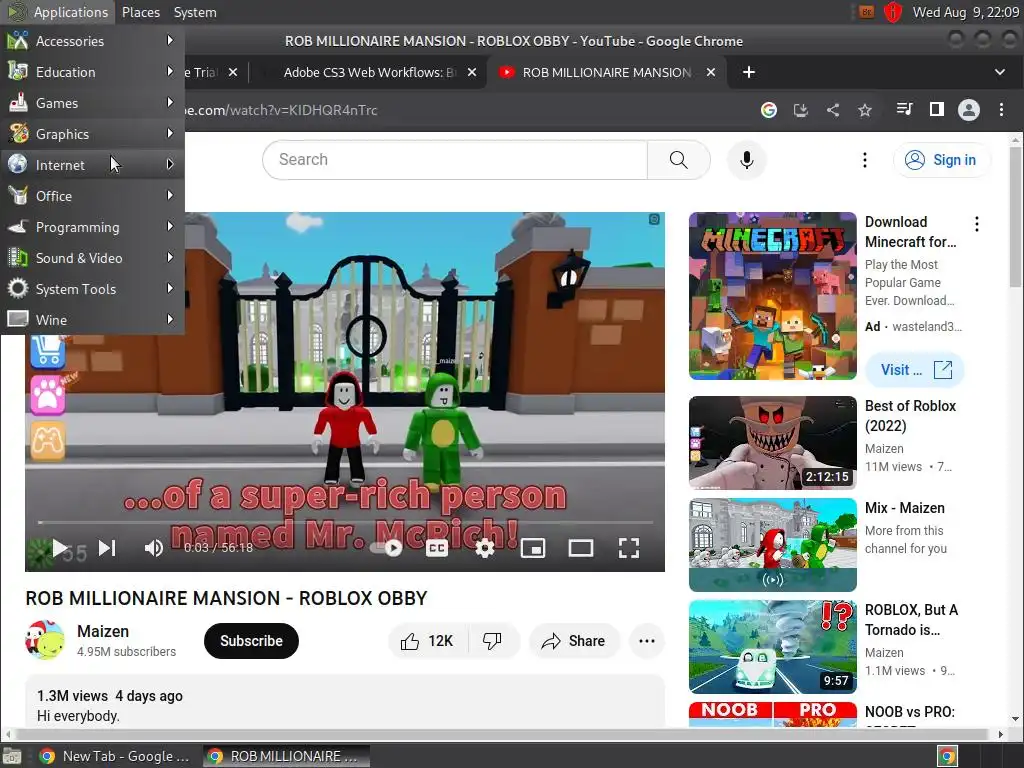
Task: Close the ROB MILLIONAIRE MANSION tab
Action: (x=711, y=72)
